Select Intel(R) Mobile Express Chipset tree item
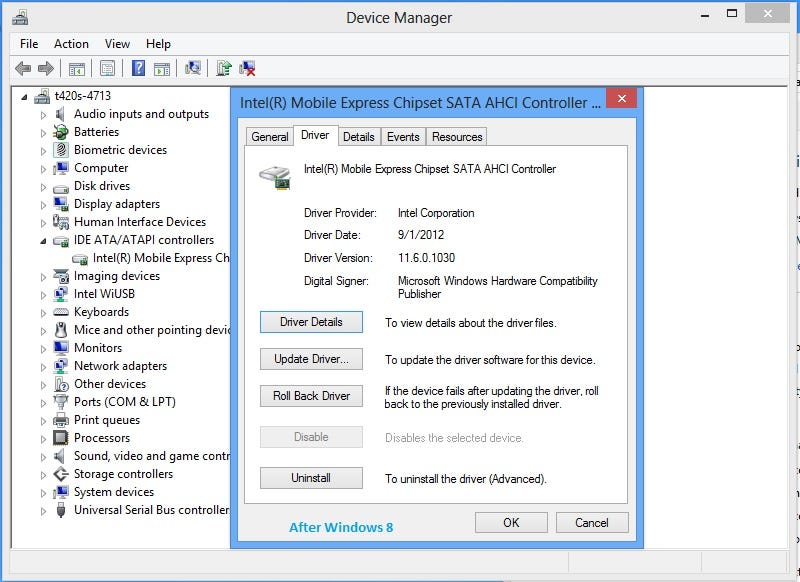 [x=161, y=258]
